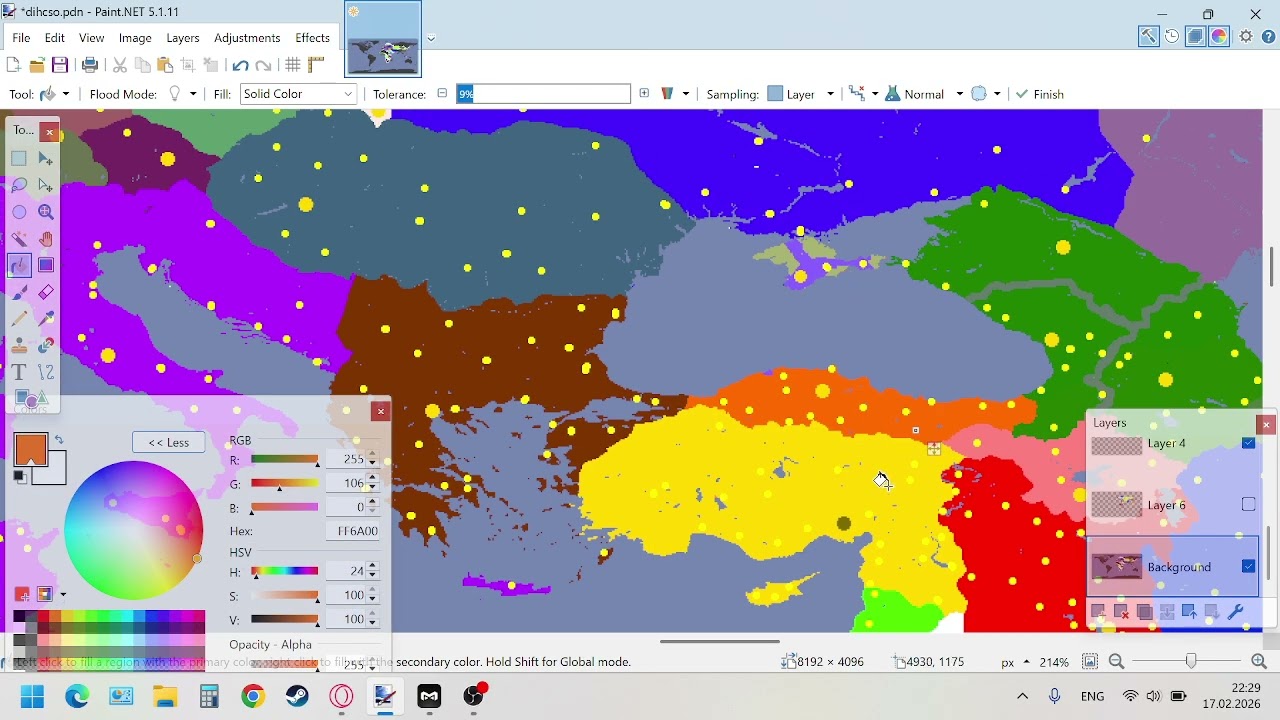
Task: Expand the image list arrow
Action: [x=431, y=39]
